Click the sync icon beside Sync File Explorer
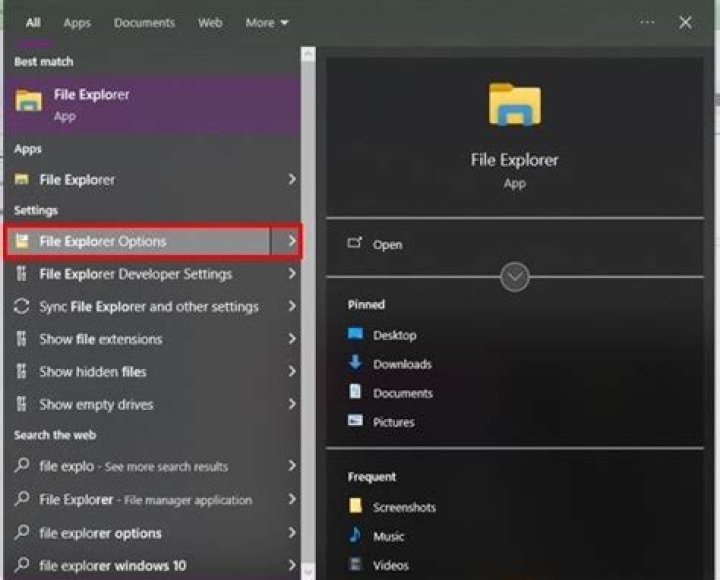This screenshot has height=580, width=720. pyautogui.click(x=22, y=306)
